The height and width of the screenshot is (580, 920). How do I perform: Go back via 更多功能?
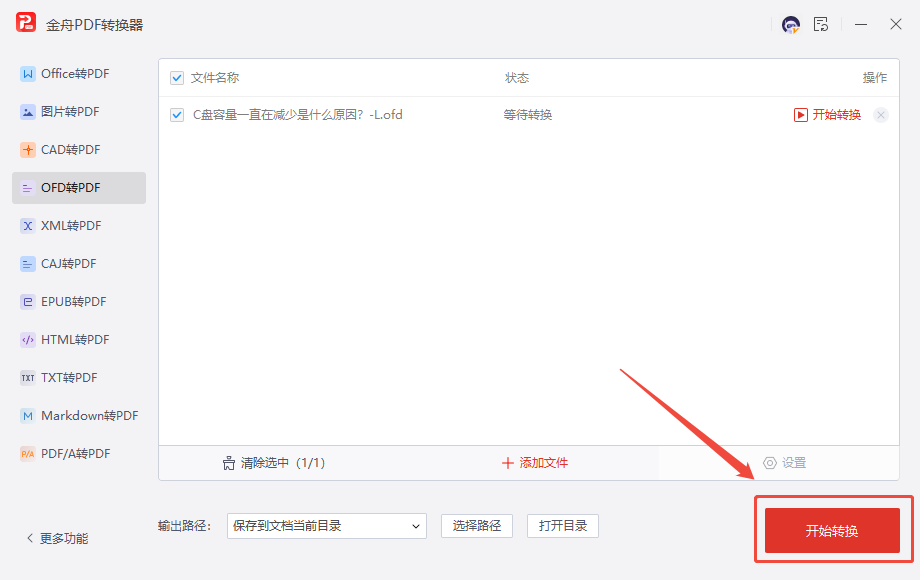(58, 538)
